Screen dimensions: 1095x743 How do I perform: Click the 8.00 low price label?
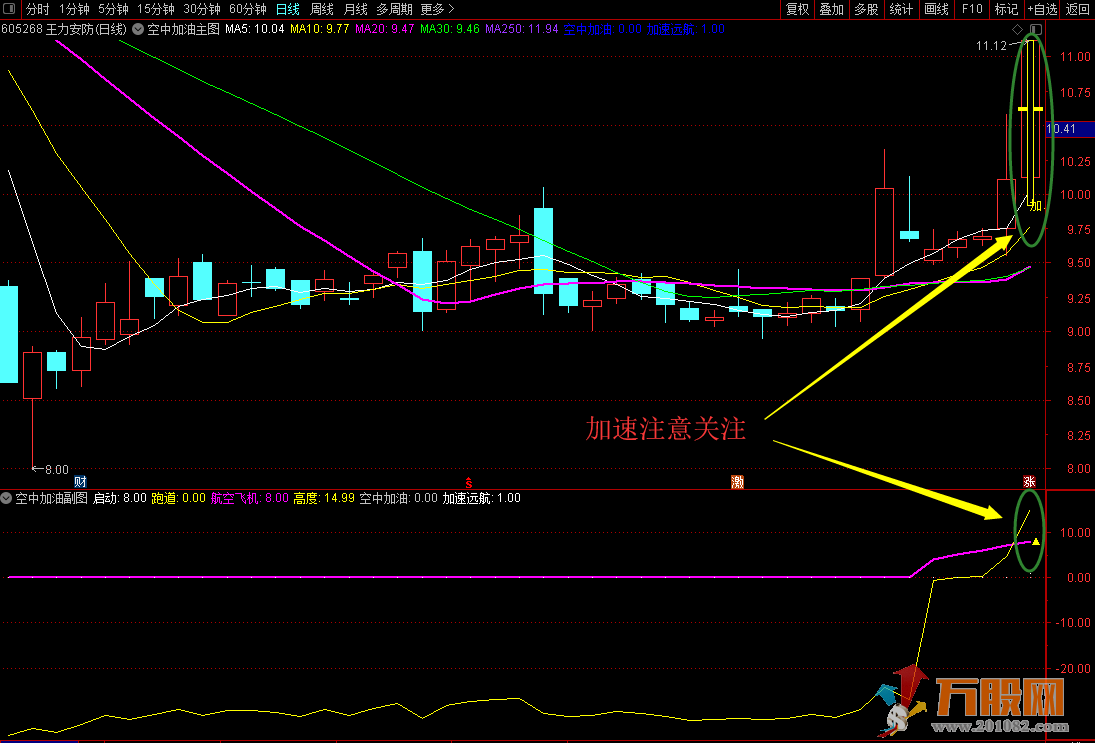[x=57, y=470]
